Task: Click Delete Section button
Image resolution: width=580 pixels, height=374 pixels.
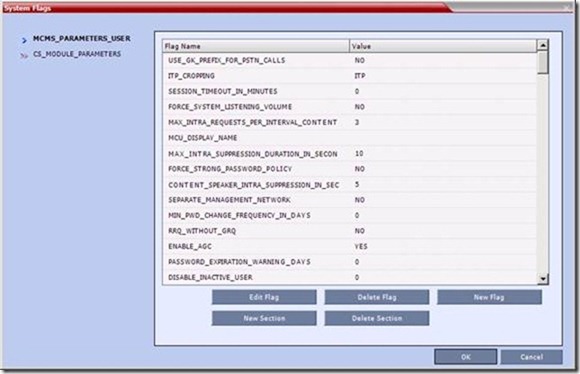Action: tap(377, 318)
